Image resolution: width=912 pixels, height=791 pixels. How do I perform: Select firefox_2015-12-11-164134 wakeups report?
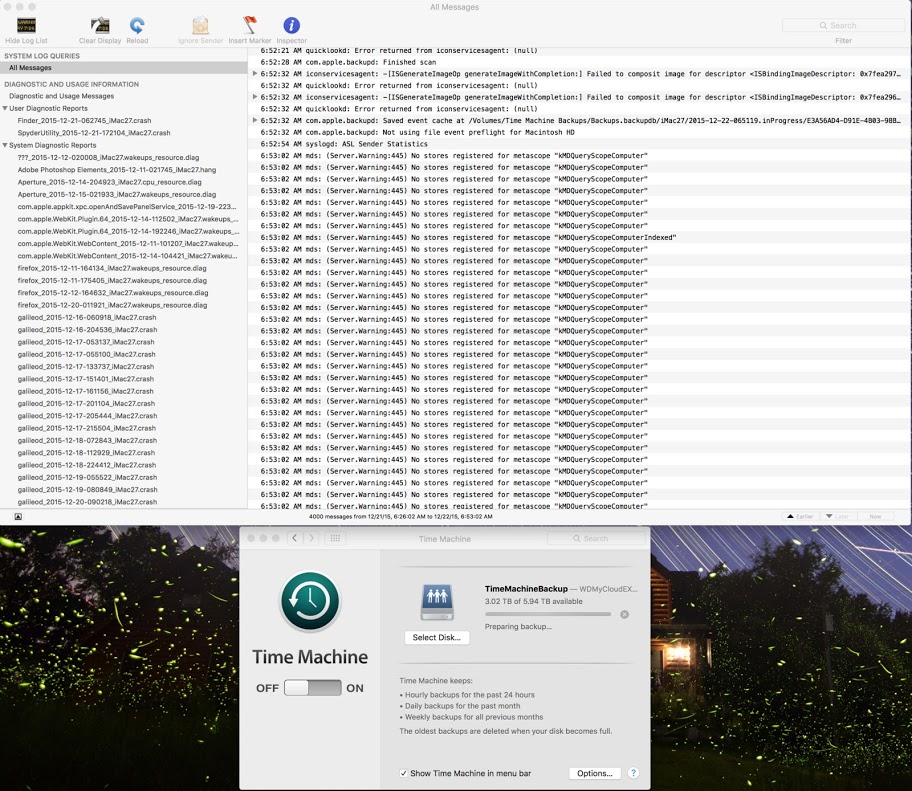(112, 268)
